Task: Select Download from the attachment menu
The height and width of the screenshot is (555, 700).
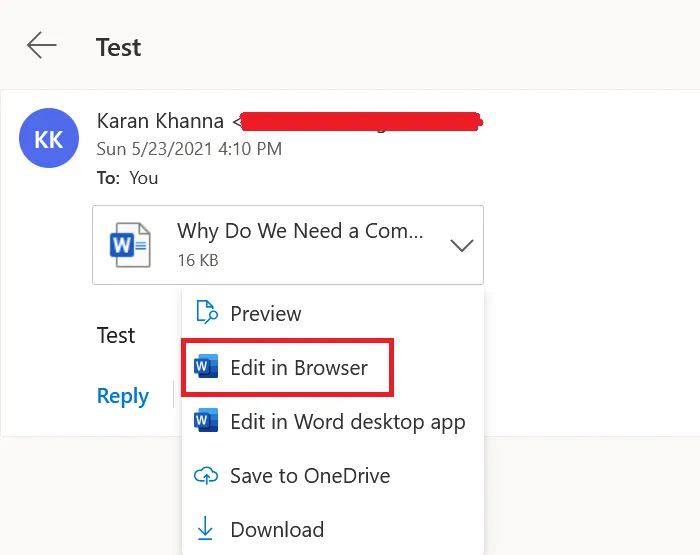Action: (277, 529)
